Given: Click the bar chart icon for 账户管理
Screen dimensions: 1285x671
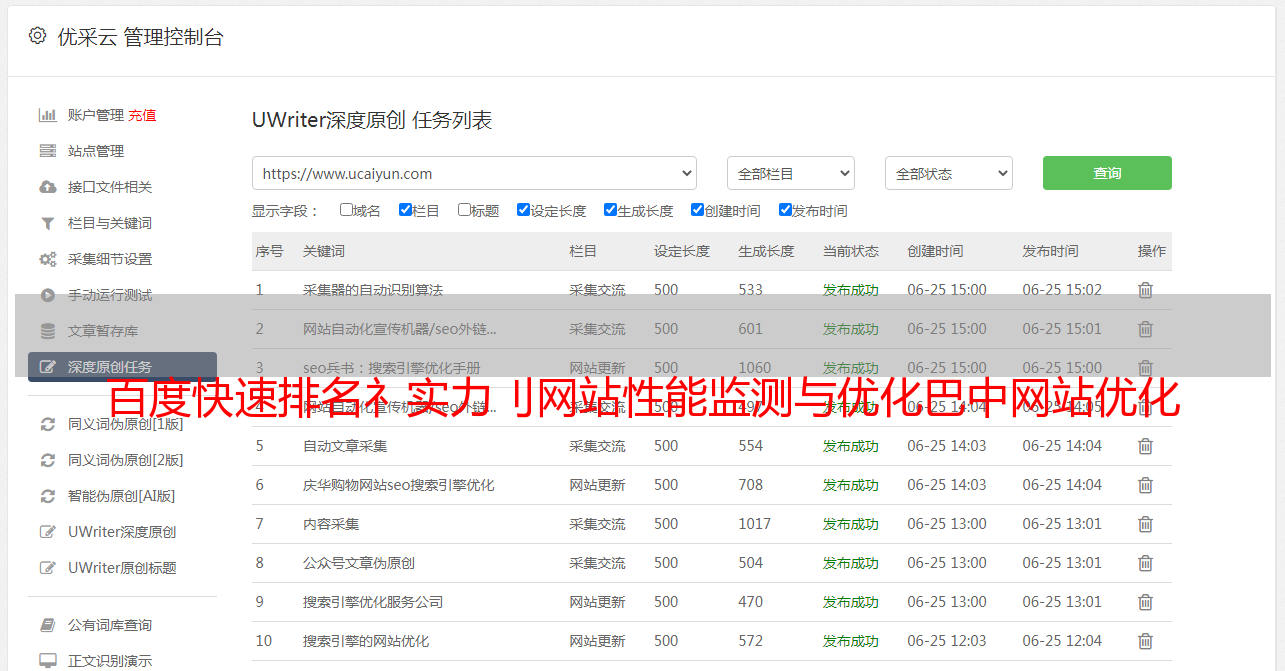Looking at the screenshot, I should (x=47, y=115).
